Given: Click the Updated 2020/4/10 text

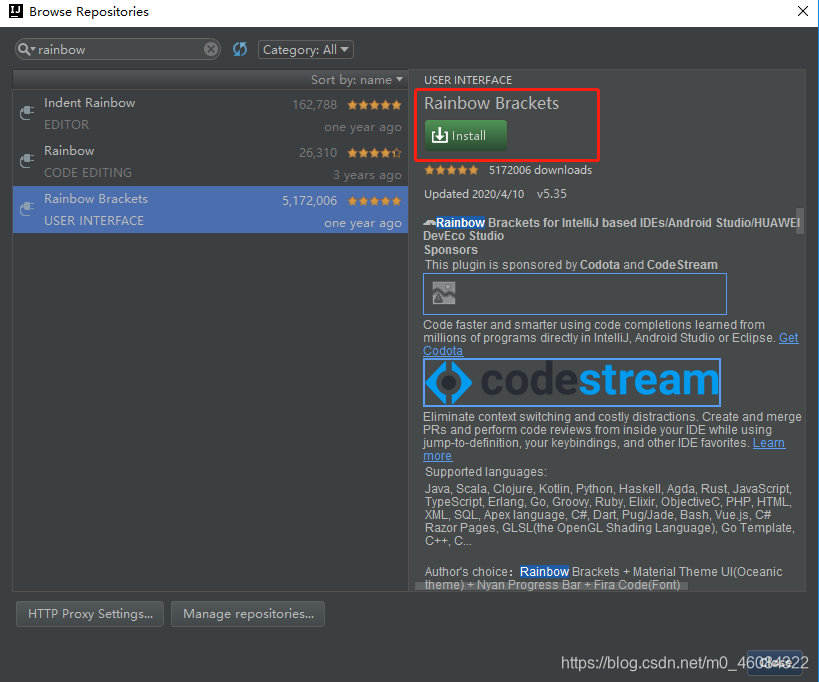Looking at the screenshot, I should point(474,194).
